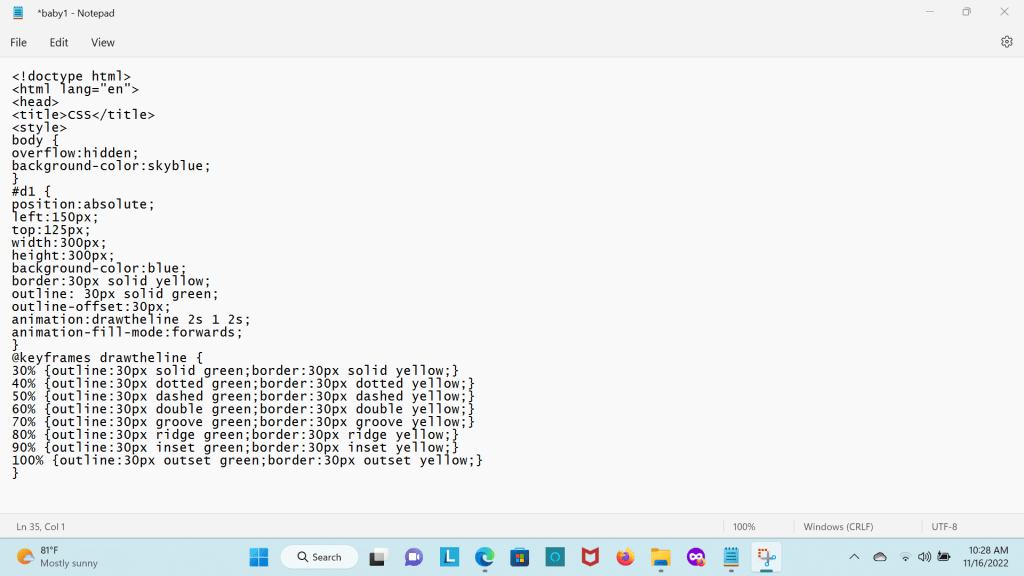Launch Firefox from the taskbar
The width and height of the screenshot is (1024, 576).
(625, 557)
